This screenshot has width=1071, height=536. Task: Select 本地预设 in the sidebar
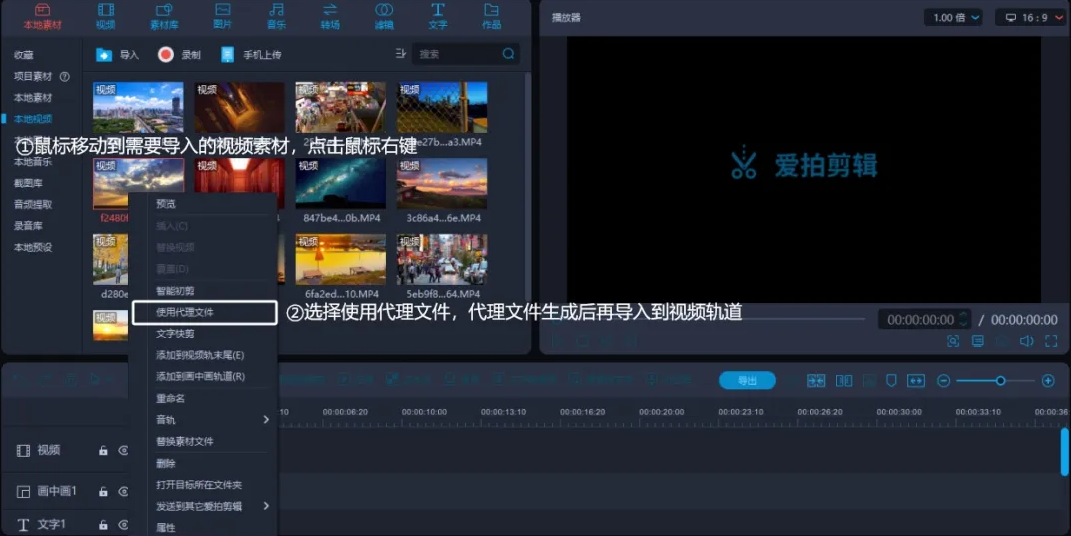coord(33,247)
